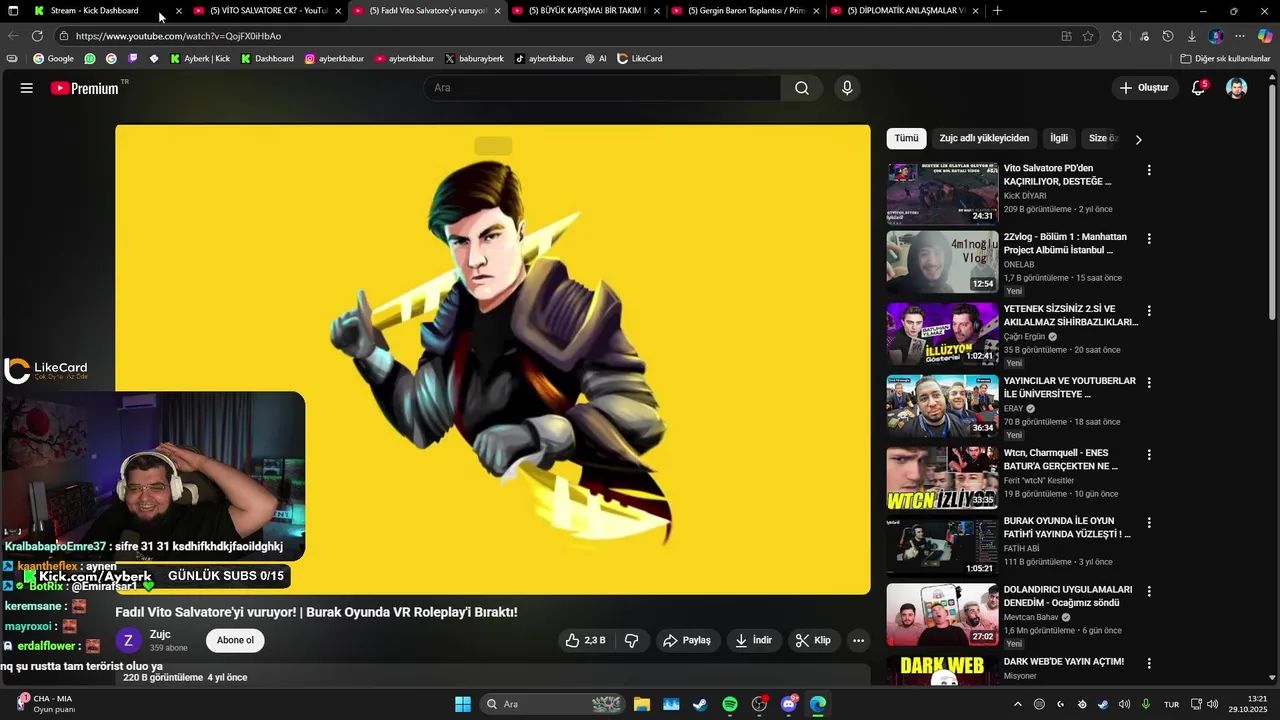Go to the YouTube Premium home logo
This screenshot has height=720, width=1280.
(85, 88)
